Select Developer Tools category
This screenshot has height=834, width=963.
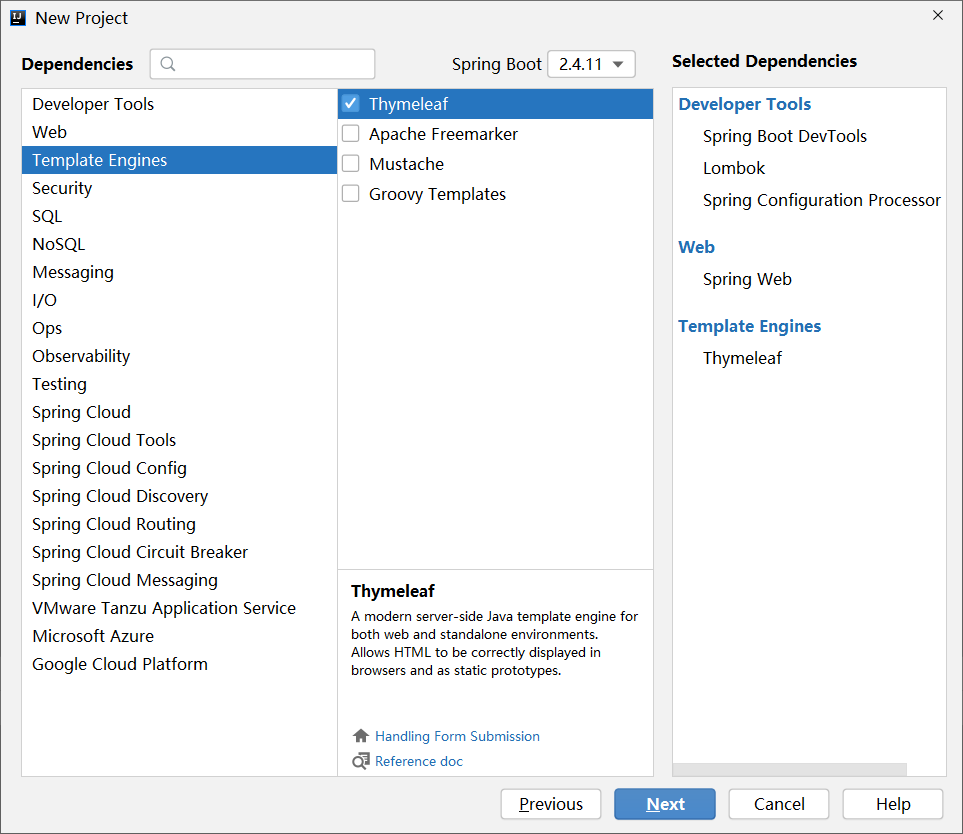pos(179,104)
